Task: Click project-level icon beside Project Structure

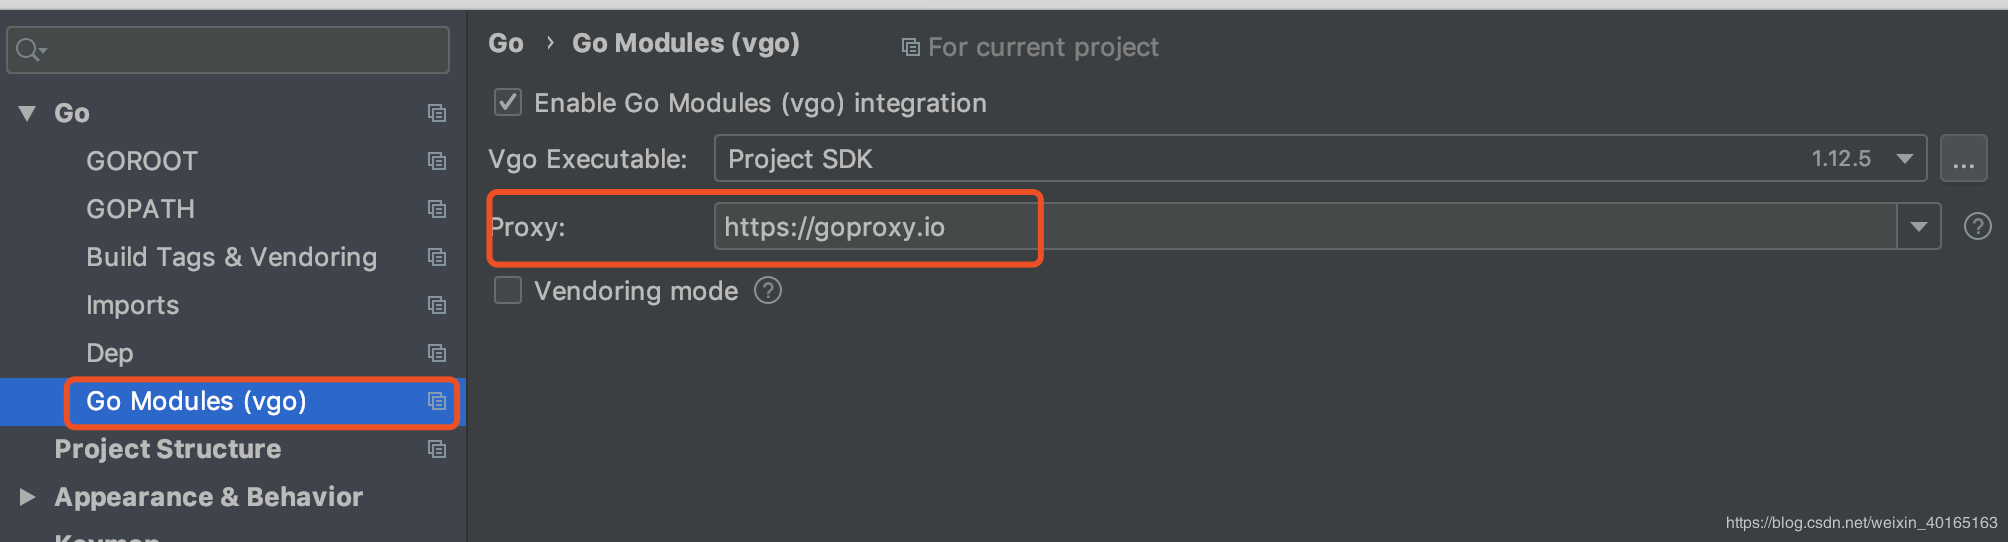Action: point(437,449)
